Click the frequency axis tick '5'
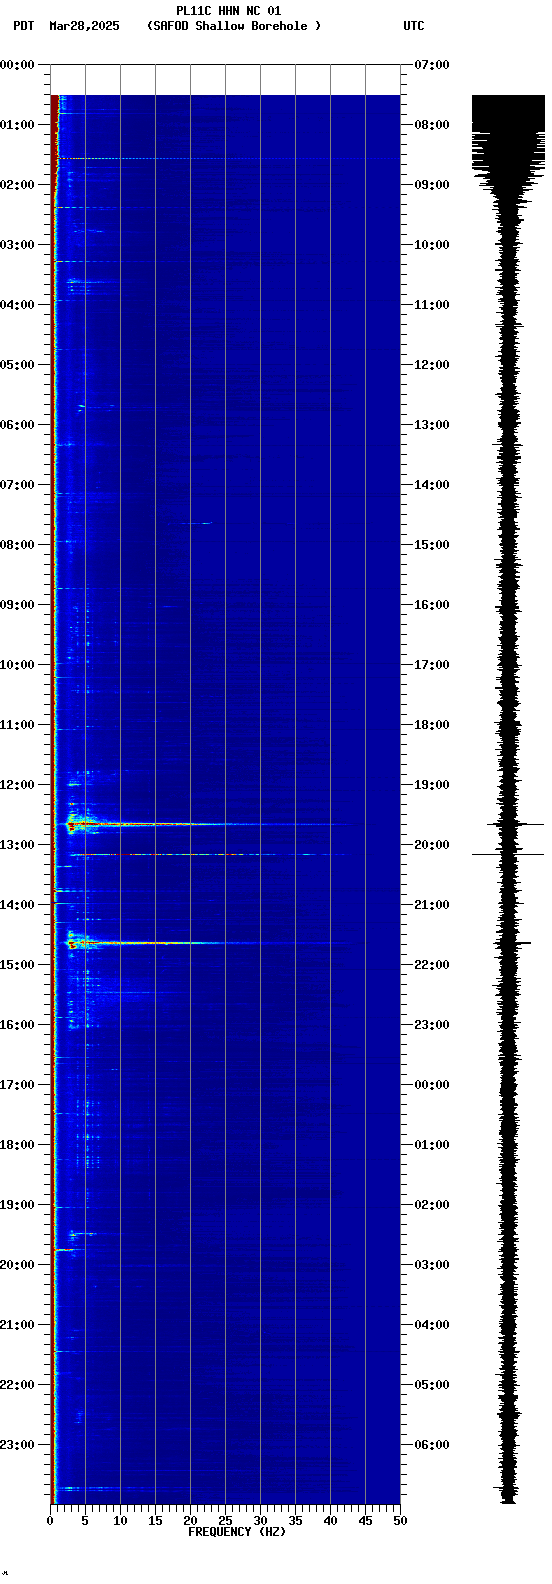The width and height of the screenshot is (552, 1584). [85, 1521]
